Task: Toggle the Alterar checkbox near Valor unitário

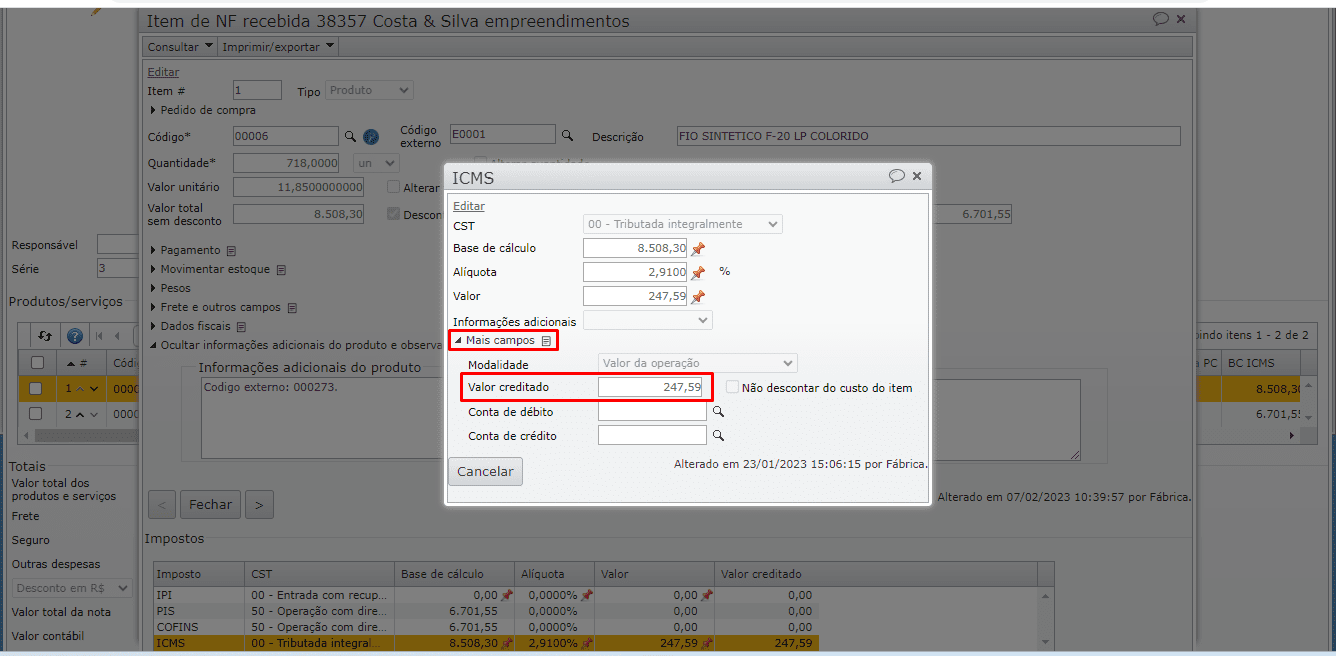Action: (393, 187)
